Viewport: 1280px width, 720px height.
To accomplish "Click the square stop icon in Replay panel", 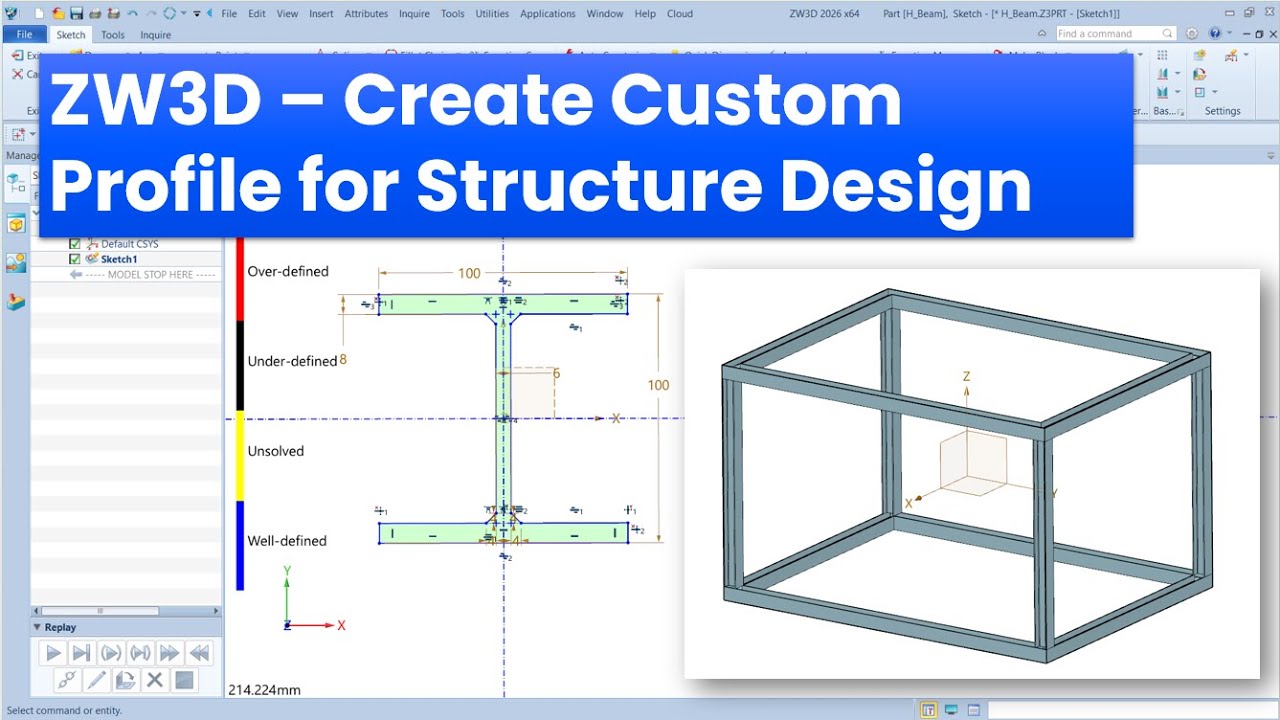I will (183, 680).
